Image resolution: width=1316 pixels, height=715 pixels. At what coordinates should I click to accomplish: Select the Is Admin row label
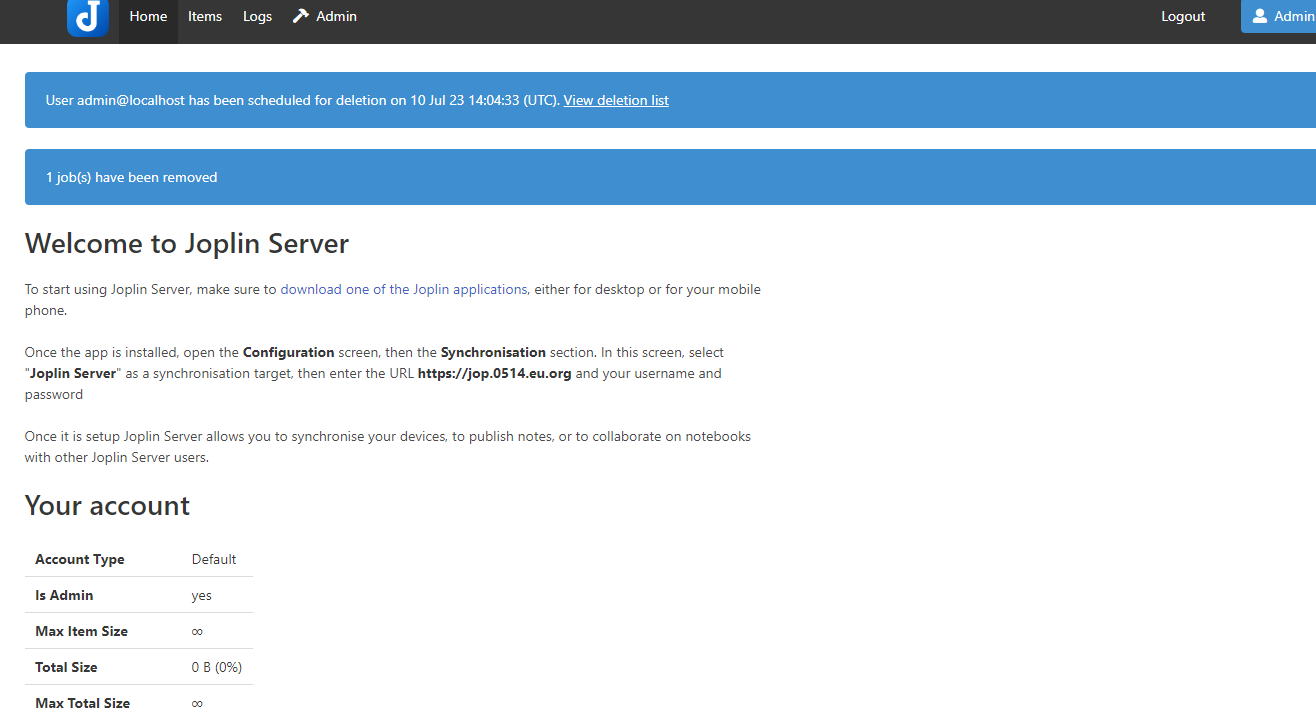coord(64,595)
